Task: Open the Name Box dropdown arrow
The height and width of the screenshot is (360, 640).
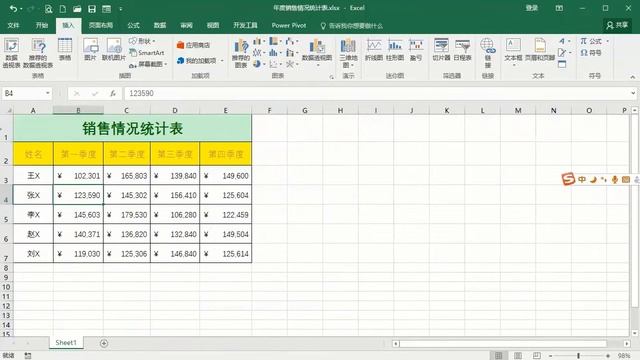Action: [48, 93]
